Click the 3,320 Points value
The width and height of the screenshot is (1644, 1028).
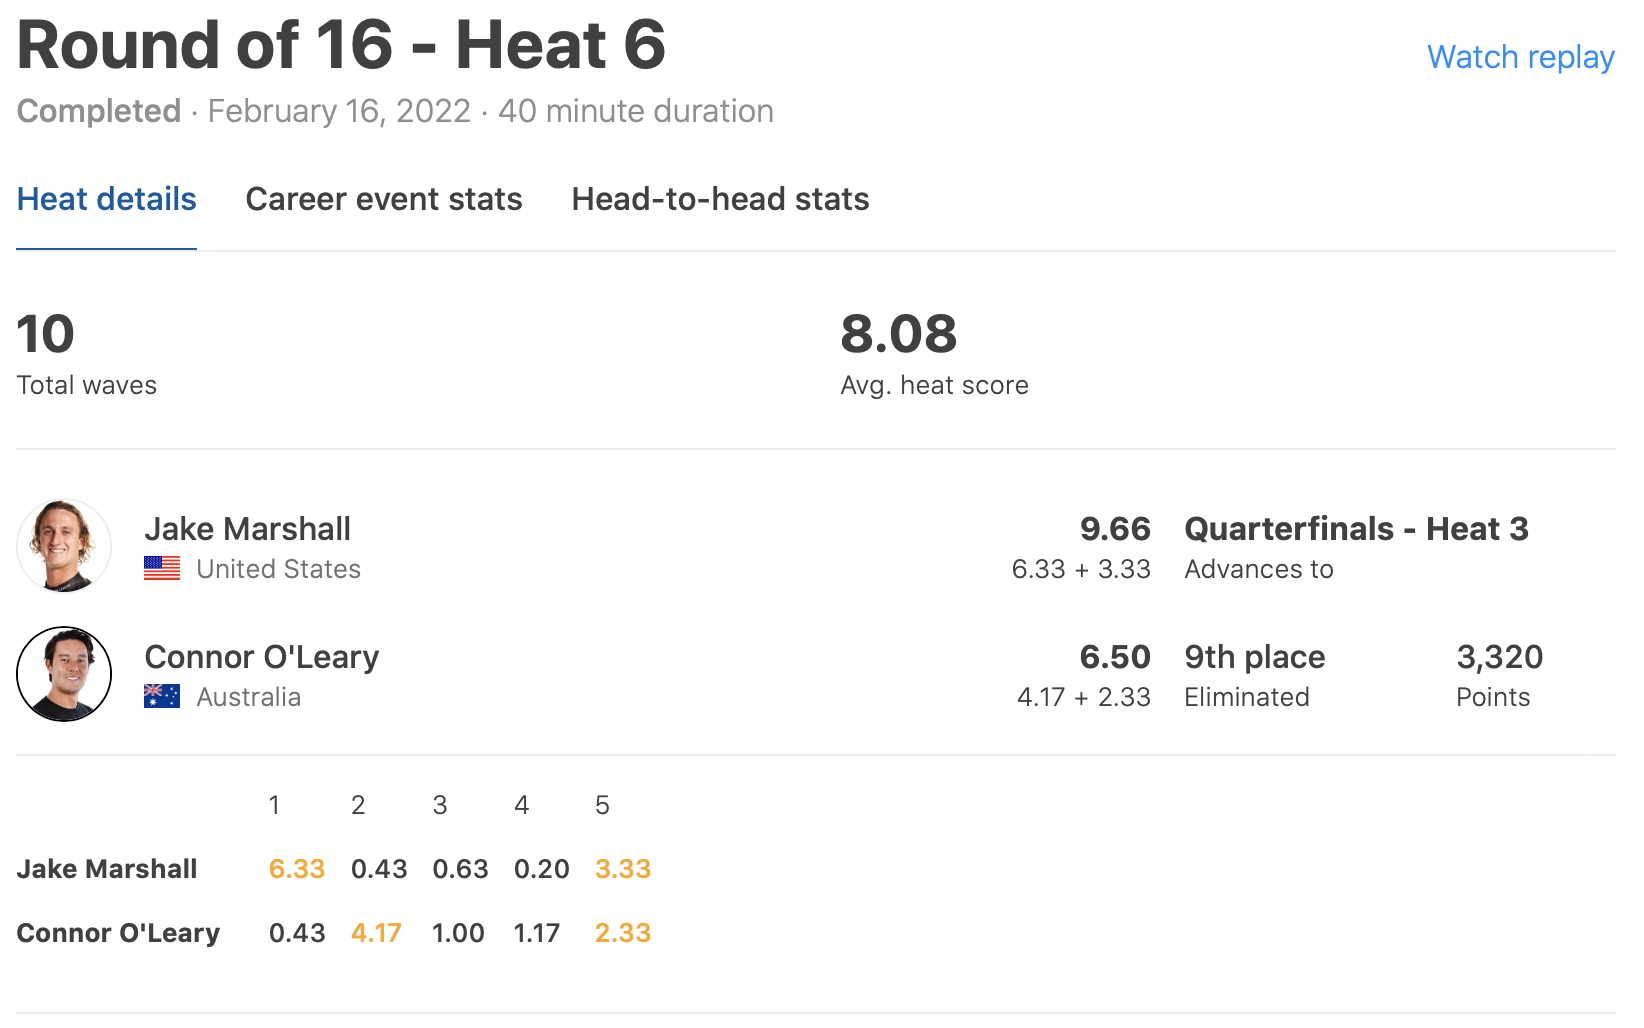point(1499,657)
